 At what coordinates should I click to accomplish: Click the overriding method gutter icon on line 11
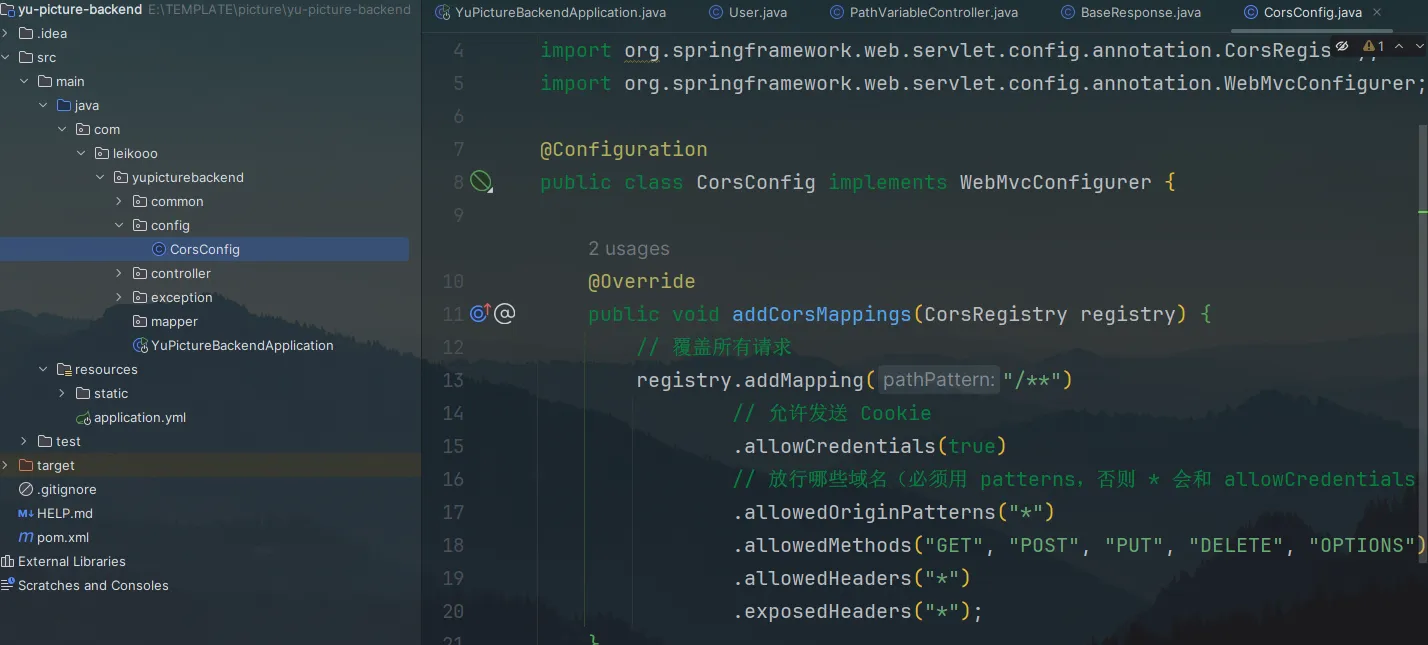click(x=480, y=314)
